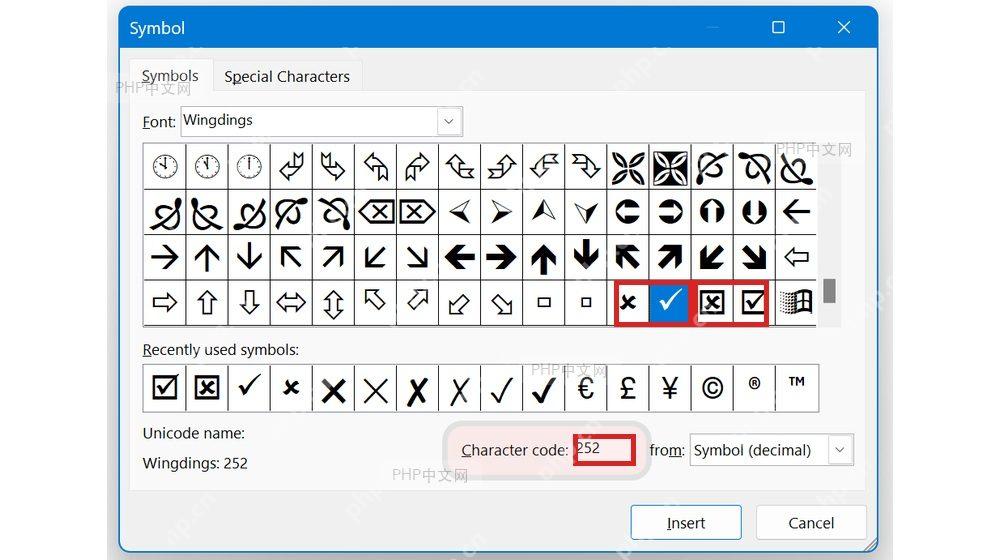This screenshot has width=1000, height=560.
Task: Select the outlined up arrow symbol
Action: click(x=207, y=302)
